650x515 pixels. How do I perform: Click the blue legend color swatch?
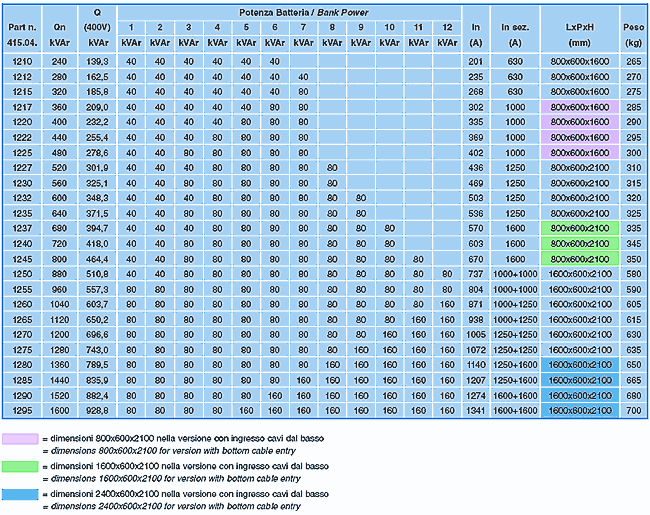pyautogui.click(x=20, y=494)
